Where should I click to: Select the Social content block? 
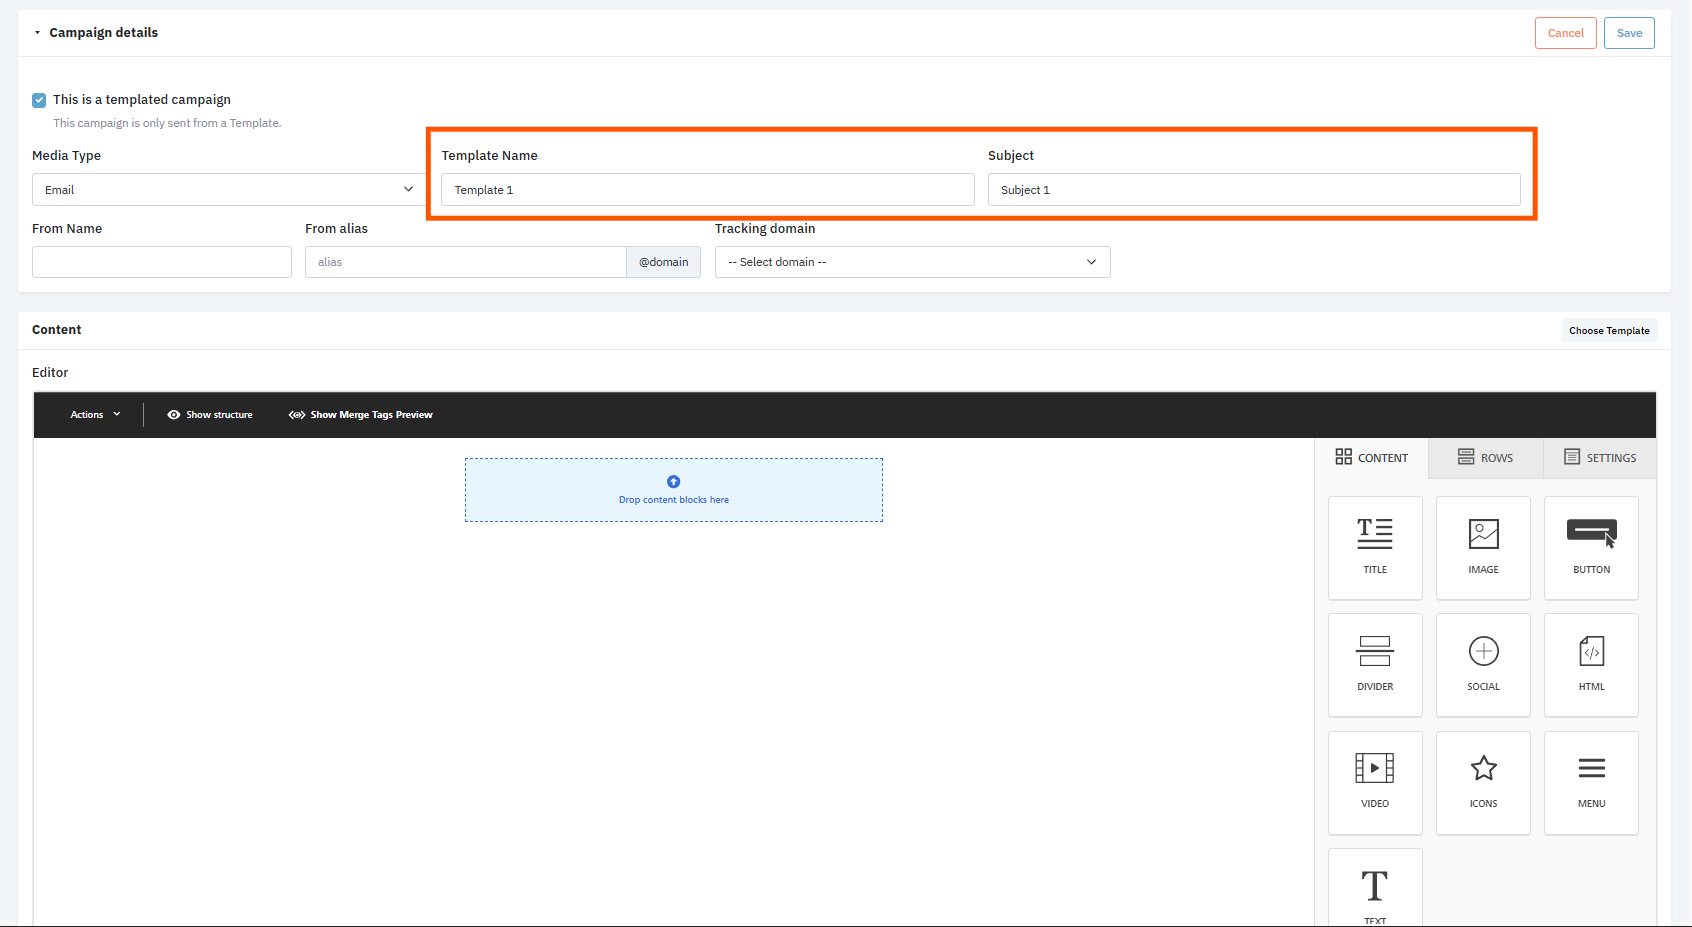tap(1482, 664)
